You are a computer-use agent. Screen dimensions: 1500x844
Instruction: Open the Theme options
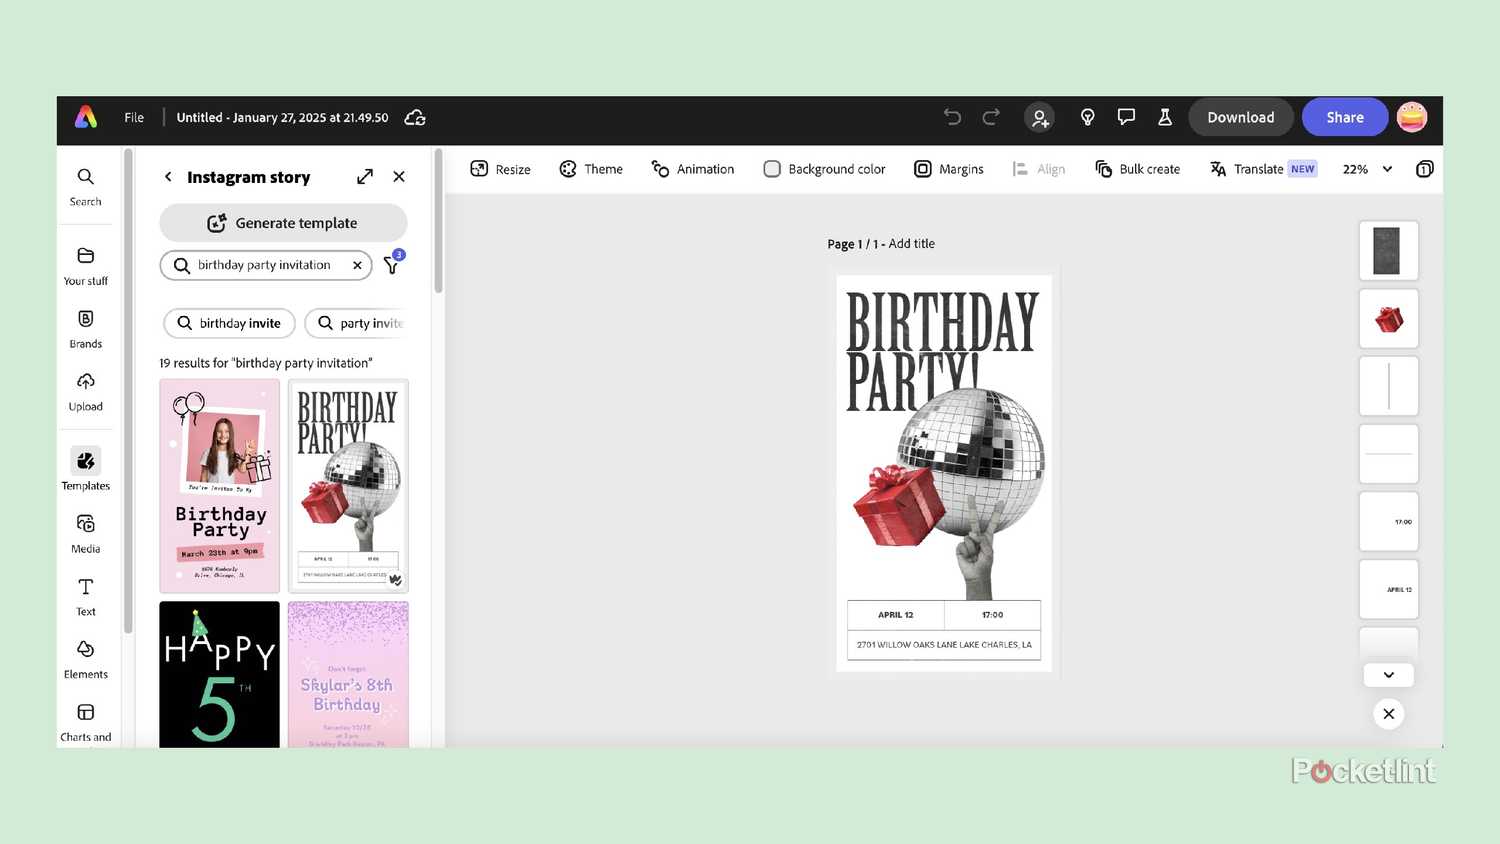(591, 169)
